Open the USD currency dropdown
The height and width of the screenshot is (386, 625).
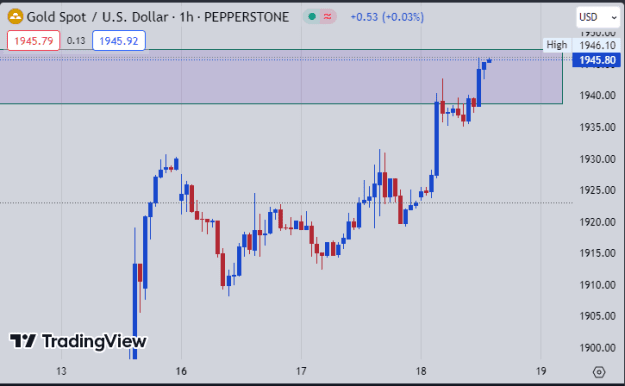(x=598, y=17)
